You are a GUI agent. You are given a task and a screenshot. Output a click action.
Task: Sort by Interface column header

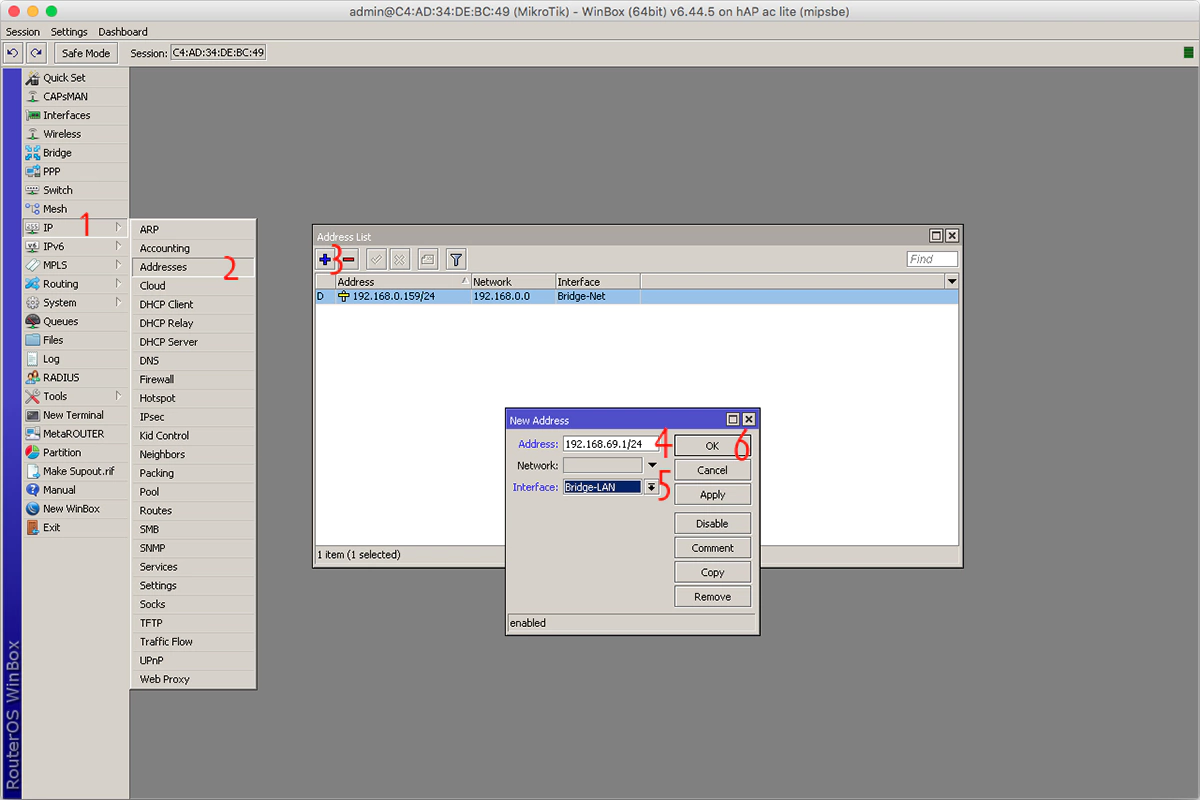(597, 282)
